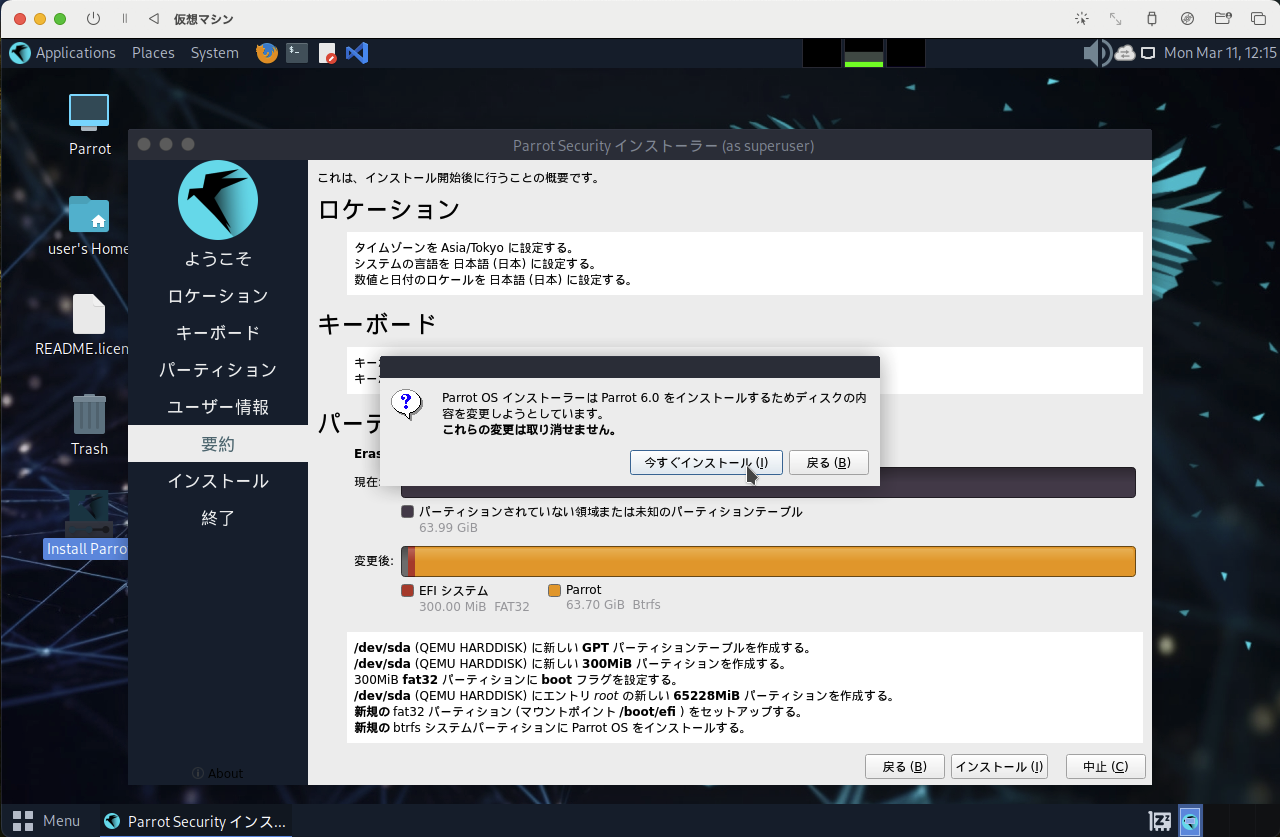The height and width of the screenshot is (837, 1280).
Task: Pause the virtual machine with the pause icon
Action: 124,19
